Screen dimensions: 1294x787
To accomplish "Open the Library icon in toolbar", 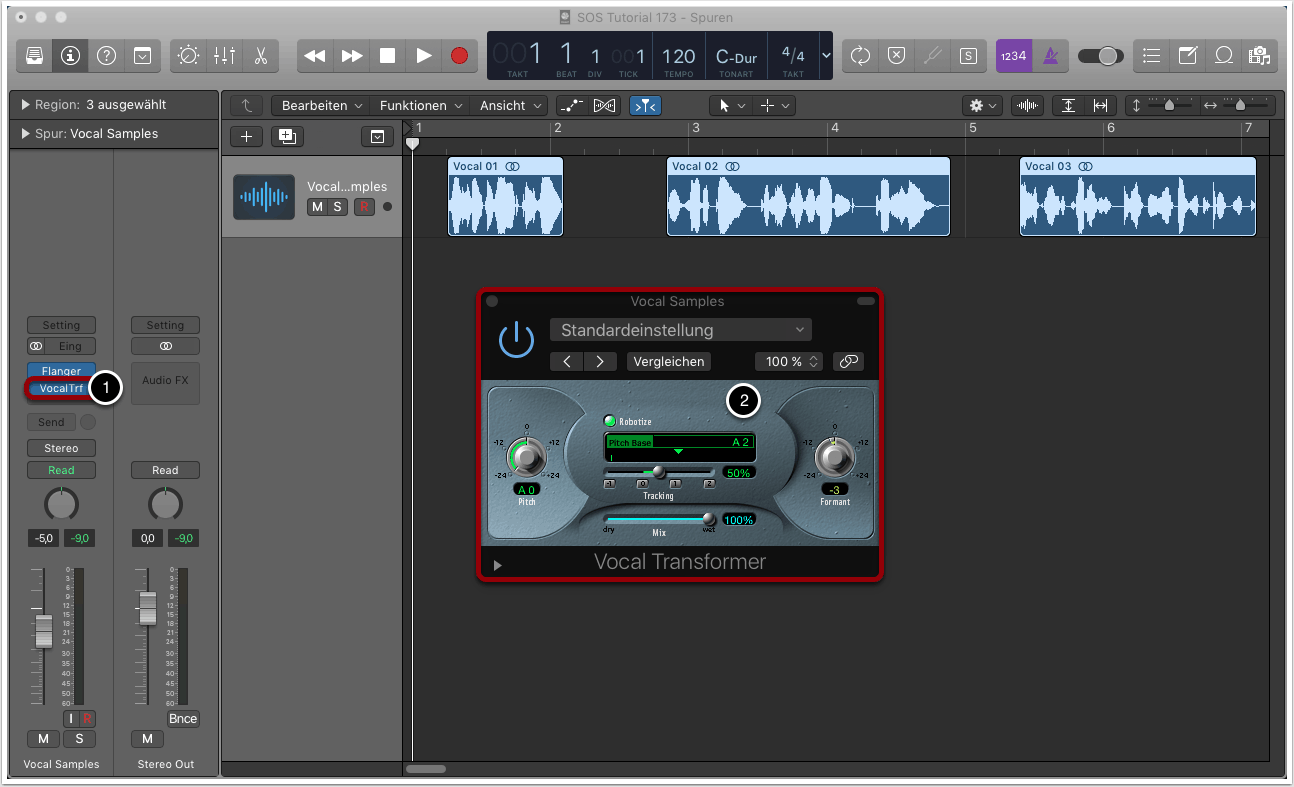I will (34, 56).
